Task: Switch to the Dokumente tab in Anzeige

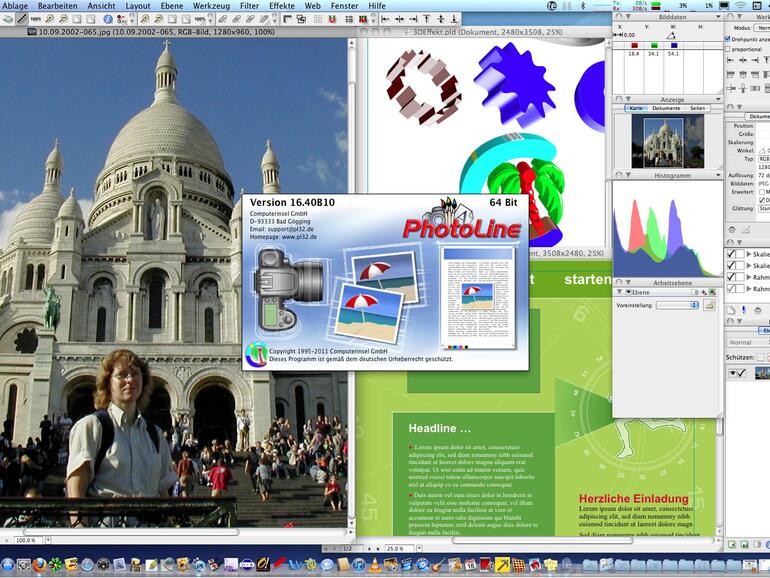Action: [x=666, y=108]
